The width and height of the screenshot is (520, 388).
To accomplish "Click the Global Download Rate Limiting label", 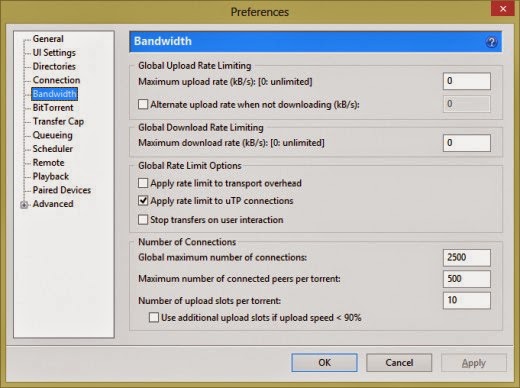I will coord(201,127).
